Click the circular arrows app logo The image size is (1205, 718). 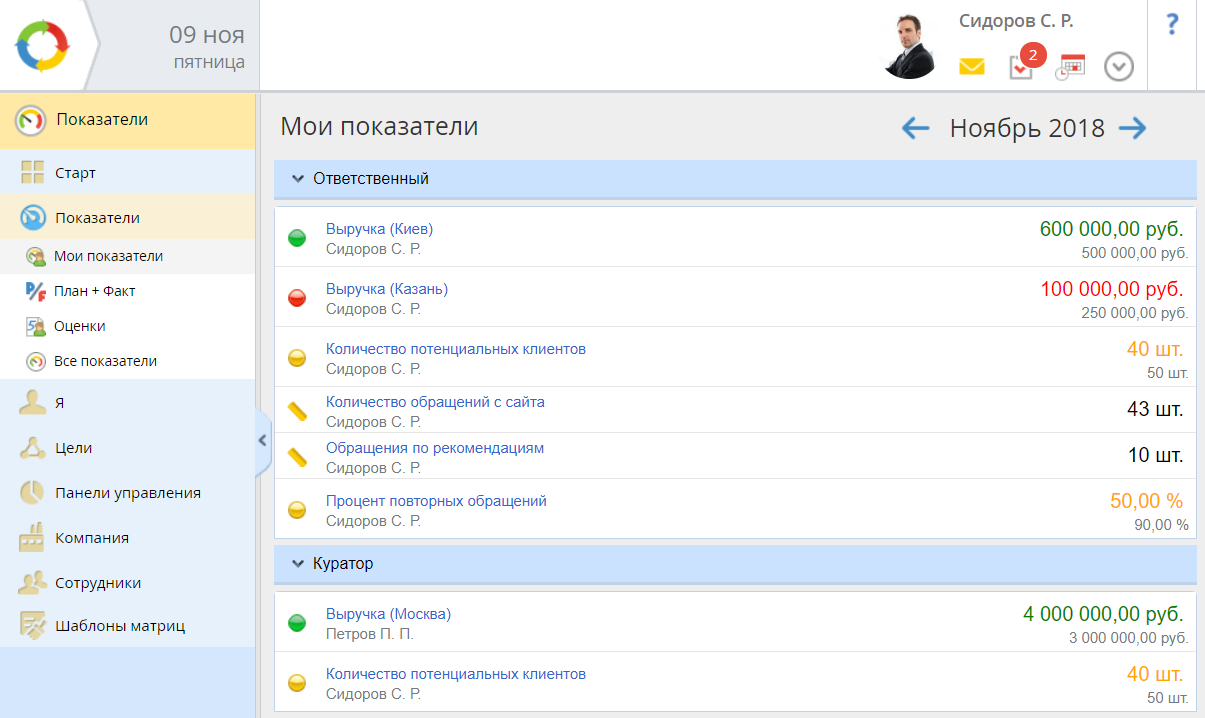click(x=42, y=45)
